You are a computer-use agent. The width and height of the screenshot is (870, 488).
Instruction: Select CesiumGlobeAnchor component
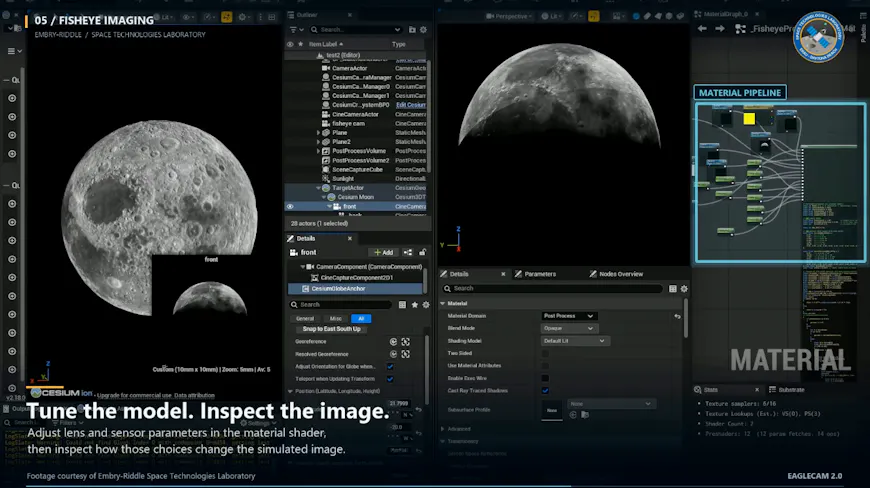coord(355,288)
